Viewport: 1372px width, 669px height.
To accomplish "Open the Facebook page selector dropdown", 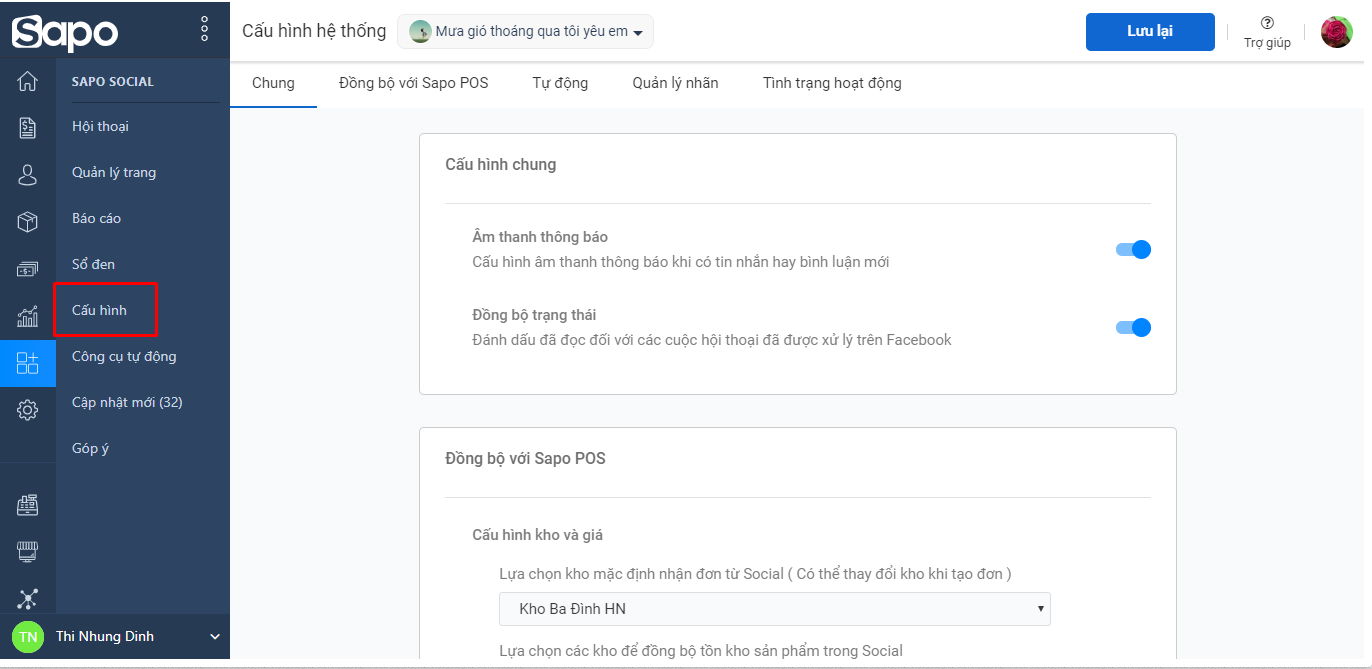I will [x=525, y=32].
